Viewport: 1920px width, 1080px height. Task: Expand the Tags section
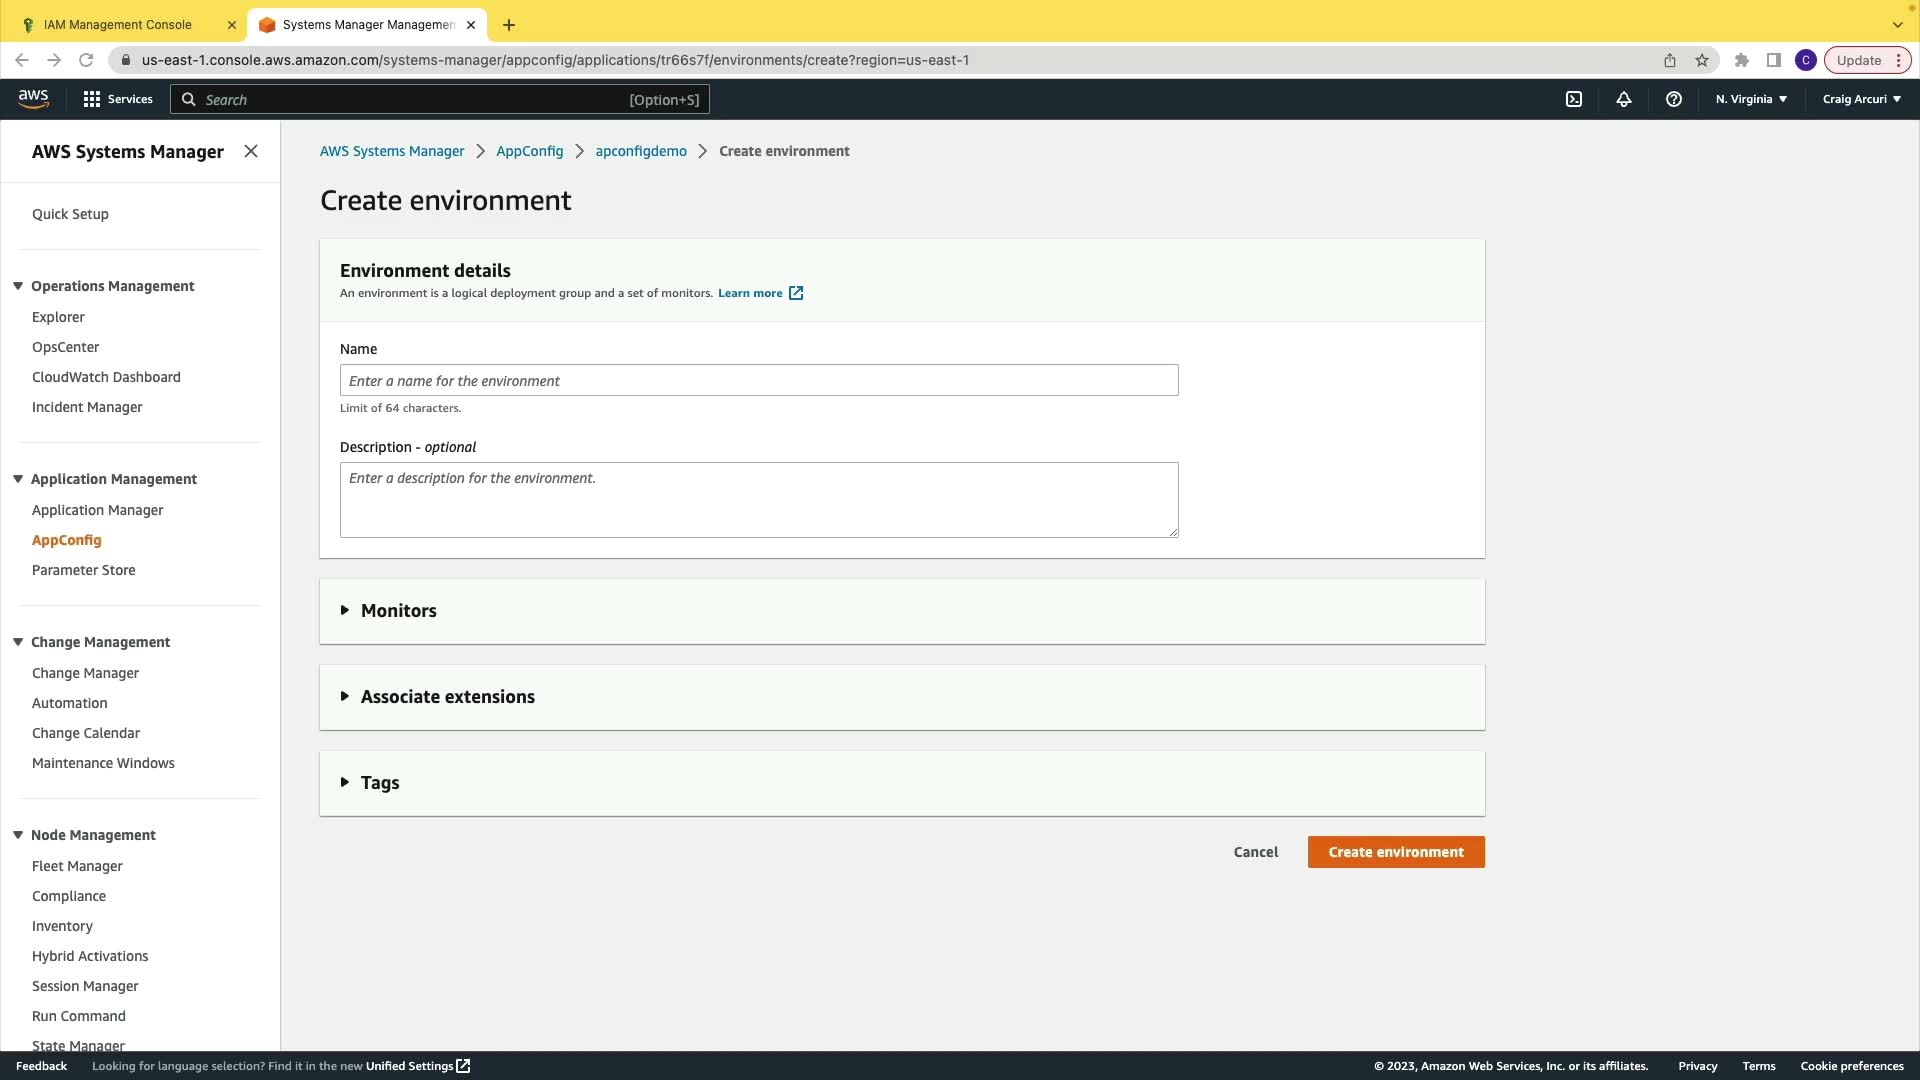(379, 783)
